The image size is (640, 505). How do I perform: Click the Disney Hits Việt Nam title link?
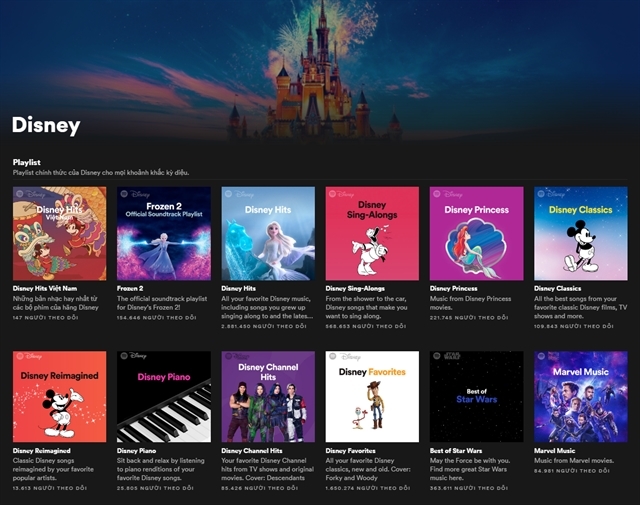[45, 288]
